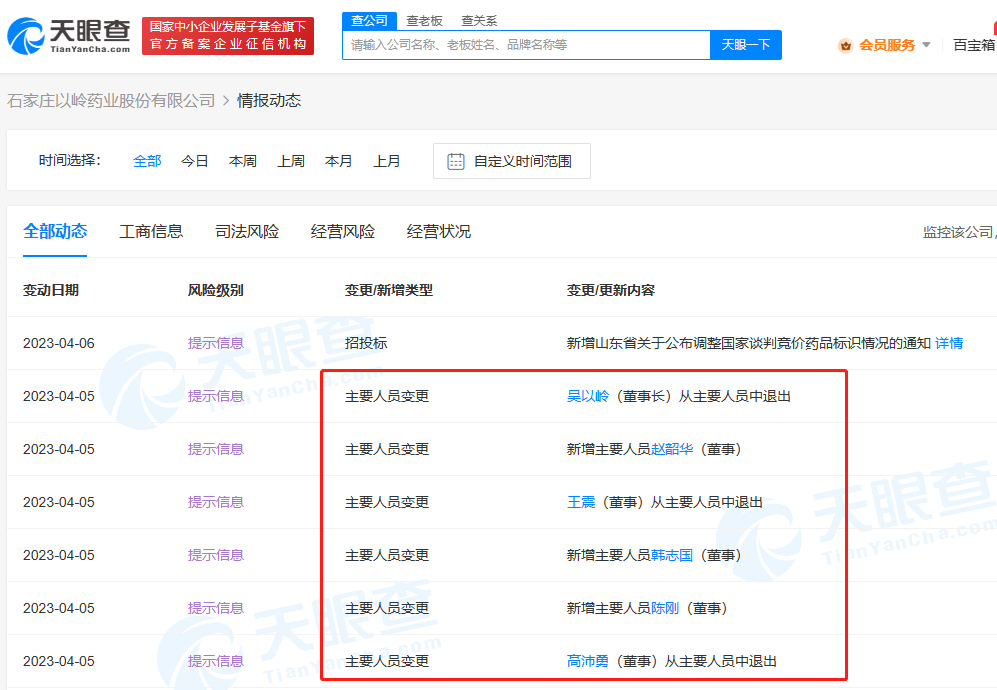Select 主要人员变更 in the 陈刚 row
Viewport: 997px width, 690px height.
387,608
